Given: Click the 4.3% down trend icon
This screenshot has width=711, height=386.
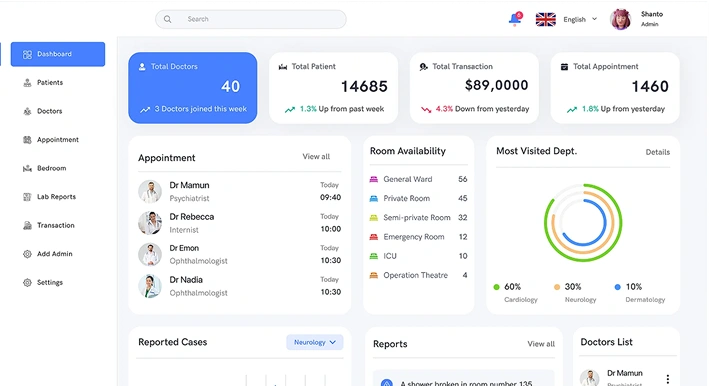Looking at the screenshot, I should [426, 109].
